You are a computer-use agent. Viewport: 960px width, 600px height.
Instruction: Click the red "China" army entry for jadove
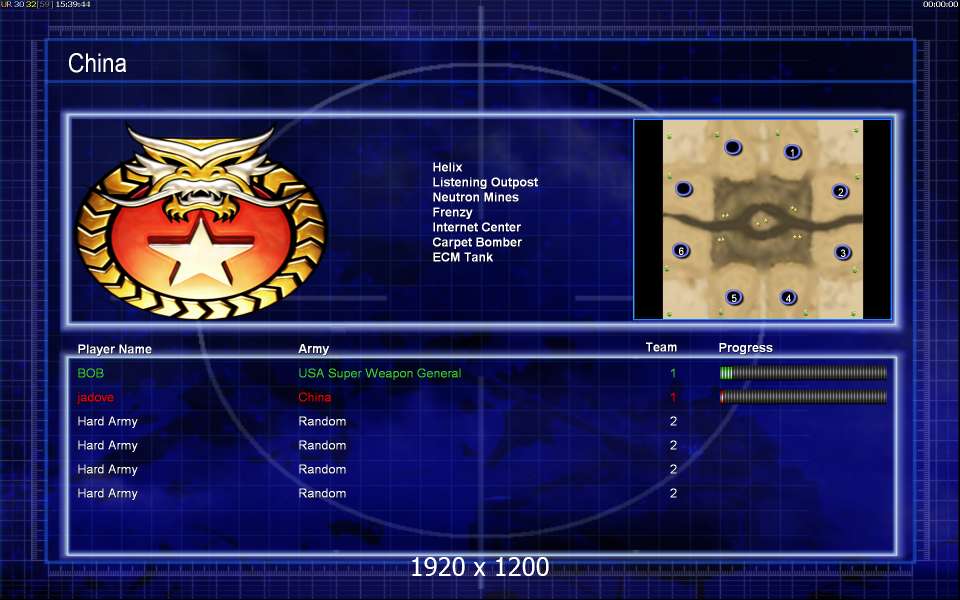pyautogui.click(x=315, y=397)
